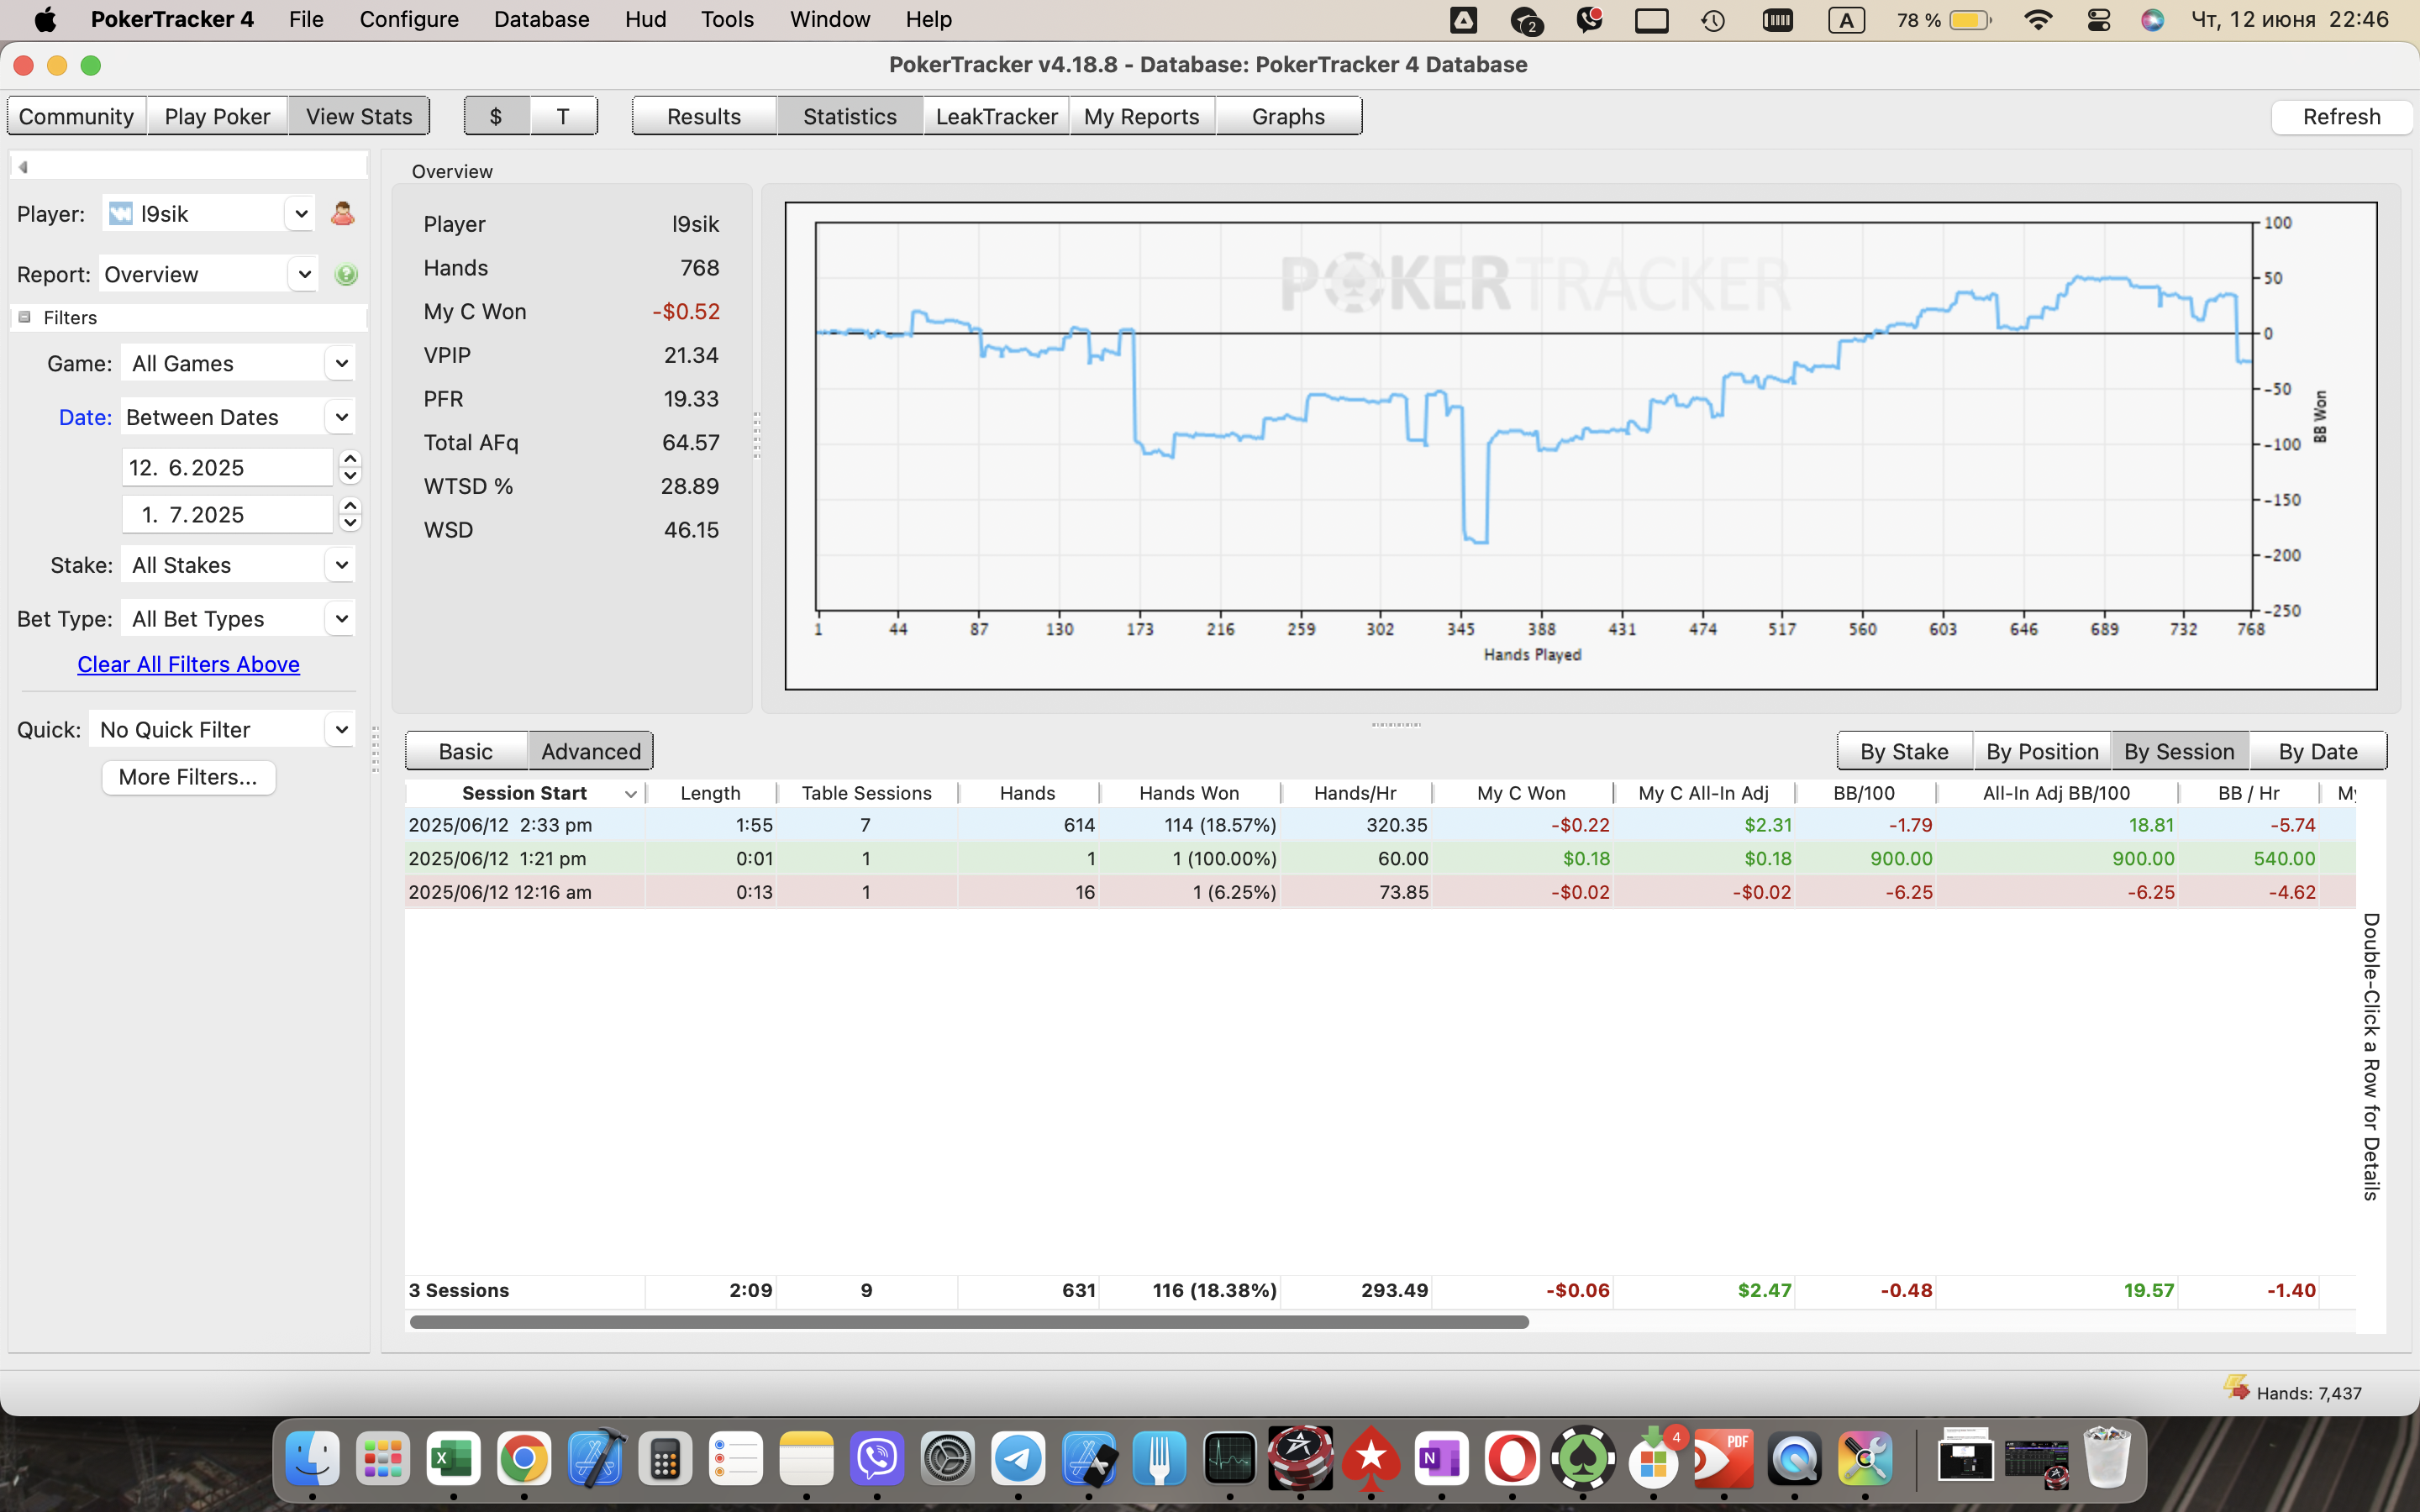
Task: Open Notes app in the dock
Action: pyautogui.click(x=806, y=1460)
